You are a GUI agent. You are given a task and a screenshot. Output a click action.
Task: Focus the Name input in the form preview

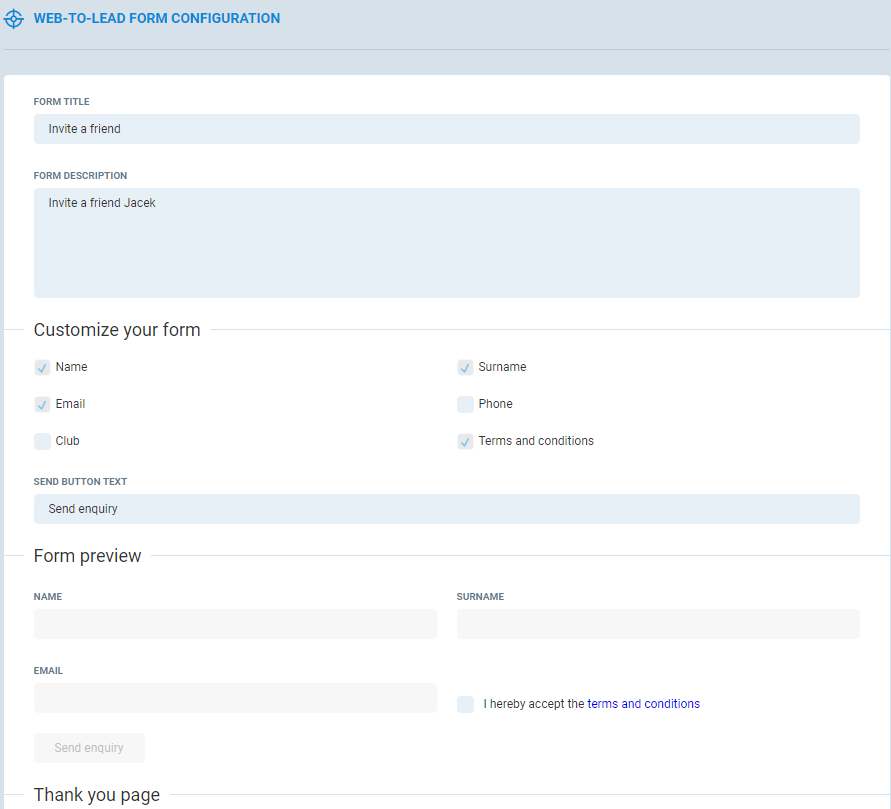point(235,624)
